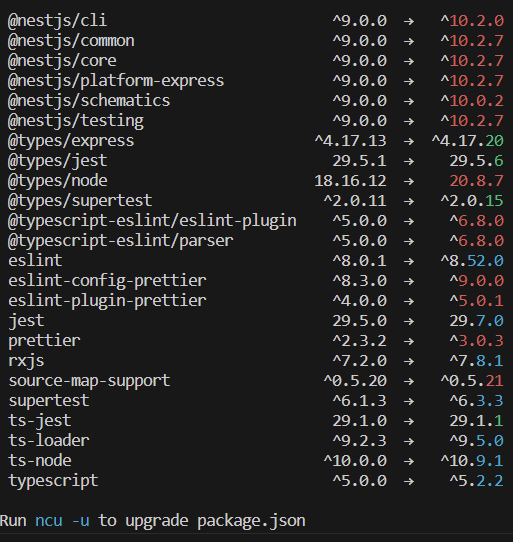Click current version ^10.0.0 of ts-node
Viewport: 513px width, 542px height.
pos(355,461)
